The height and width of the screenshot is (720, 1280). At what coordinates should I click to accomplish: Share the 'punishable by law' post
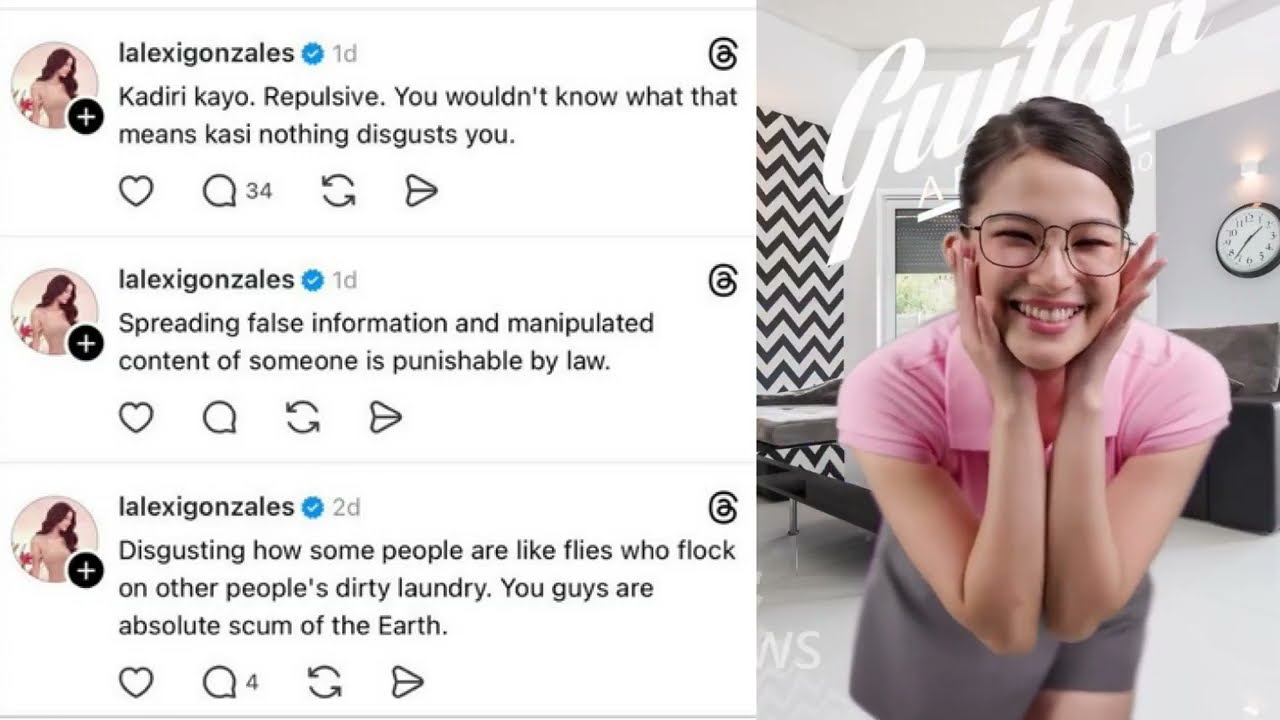[x=385, y=418]
